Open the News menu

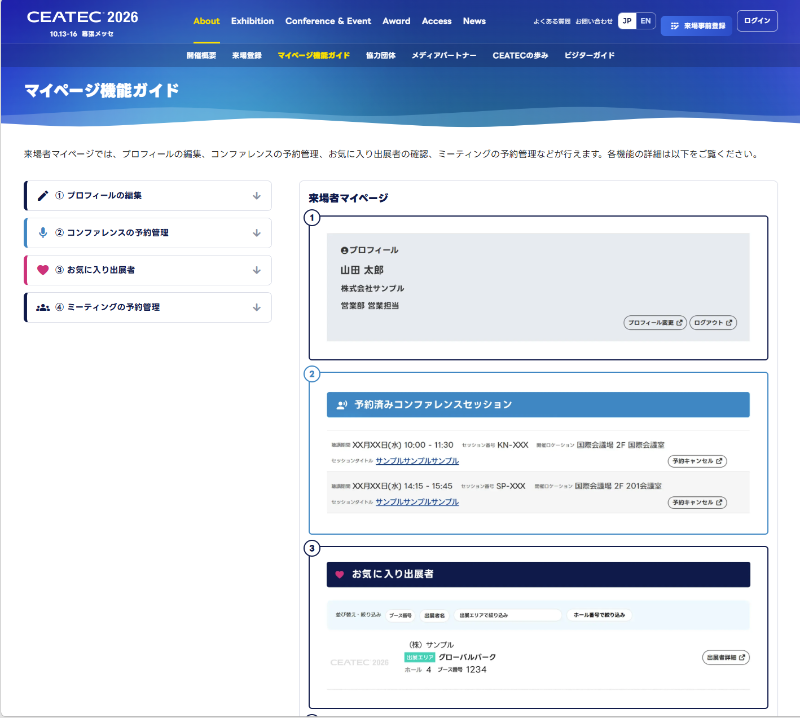[474, 21]
